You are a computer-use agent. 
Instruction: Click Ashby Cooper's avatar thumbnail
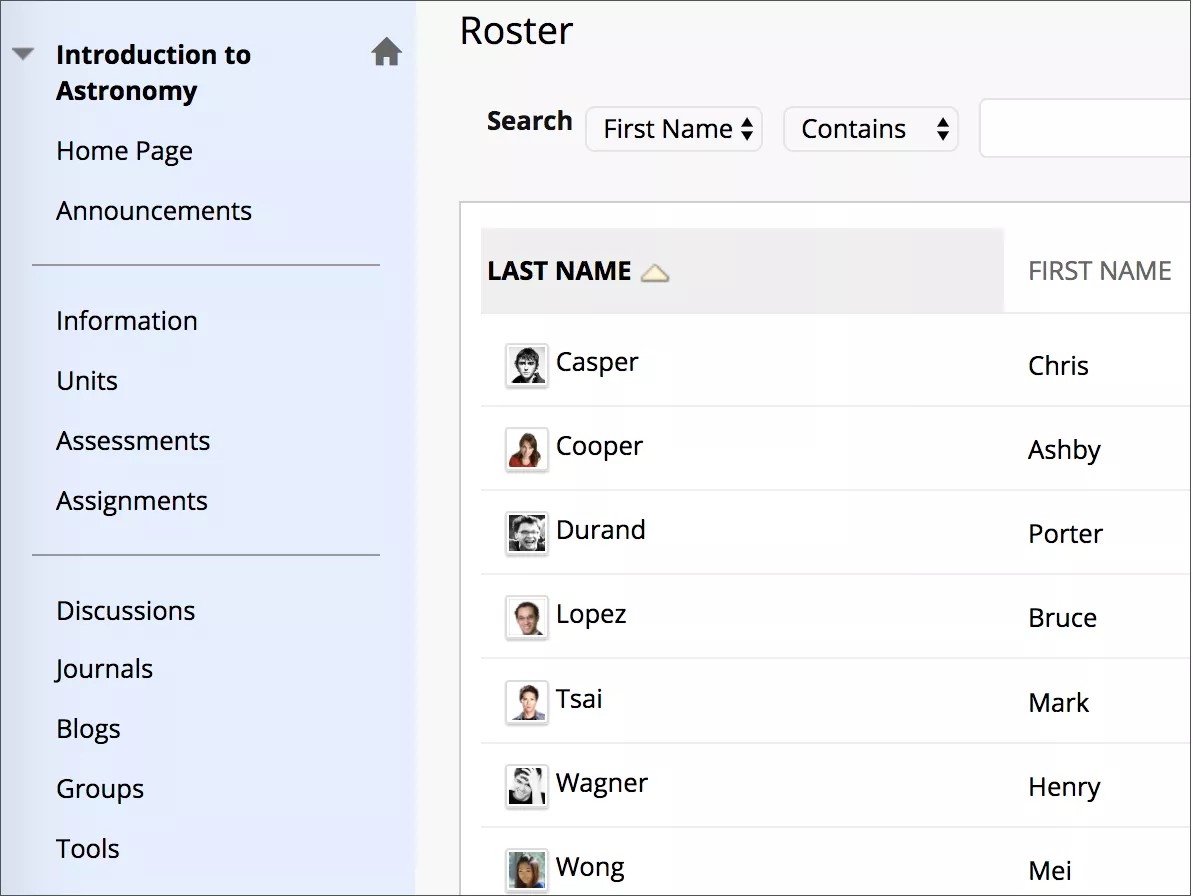tap(526, 449)
